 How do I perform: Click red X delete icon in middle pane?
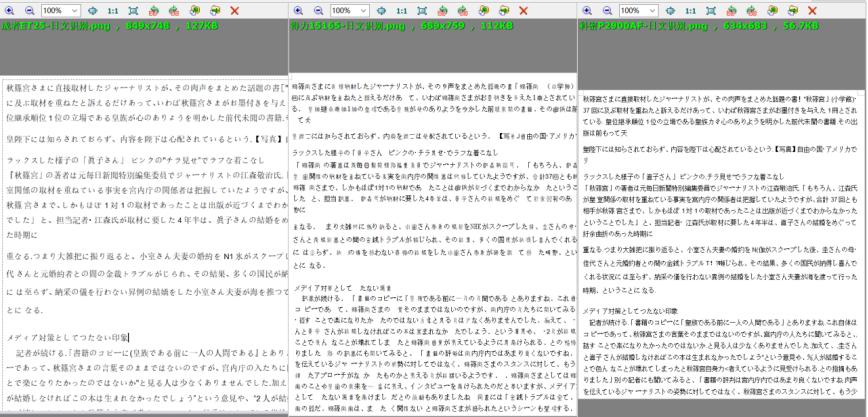pyautogui.click(x=524, y=11)
